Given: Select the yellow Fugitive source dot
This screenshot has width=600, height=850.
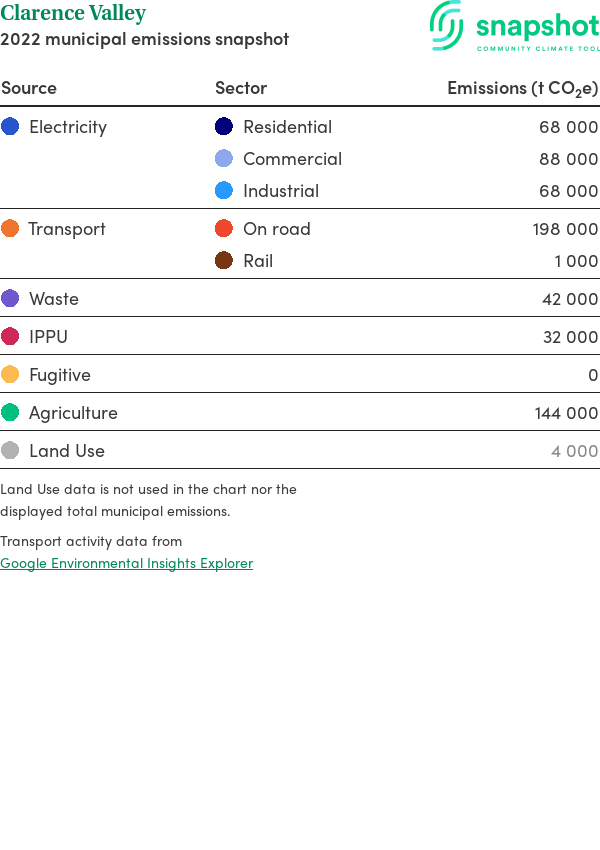Looking at the screenshot, I should (x=10, y=374).
